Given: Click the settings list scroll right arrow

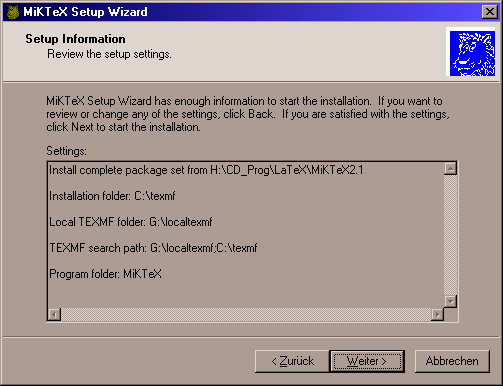Looking at the screenshot, I should pos(437,314).
